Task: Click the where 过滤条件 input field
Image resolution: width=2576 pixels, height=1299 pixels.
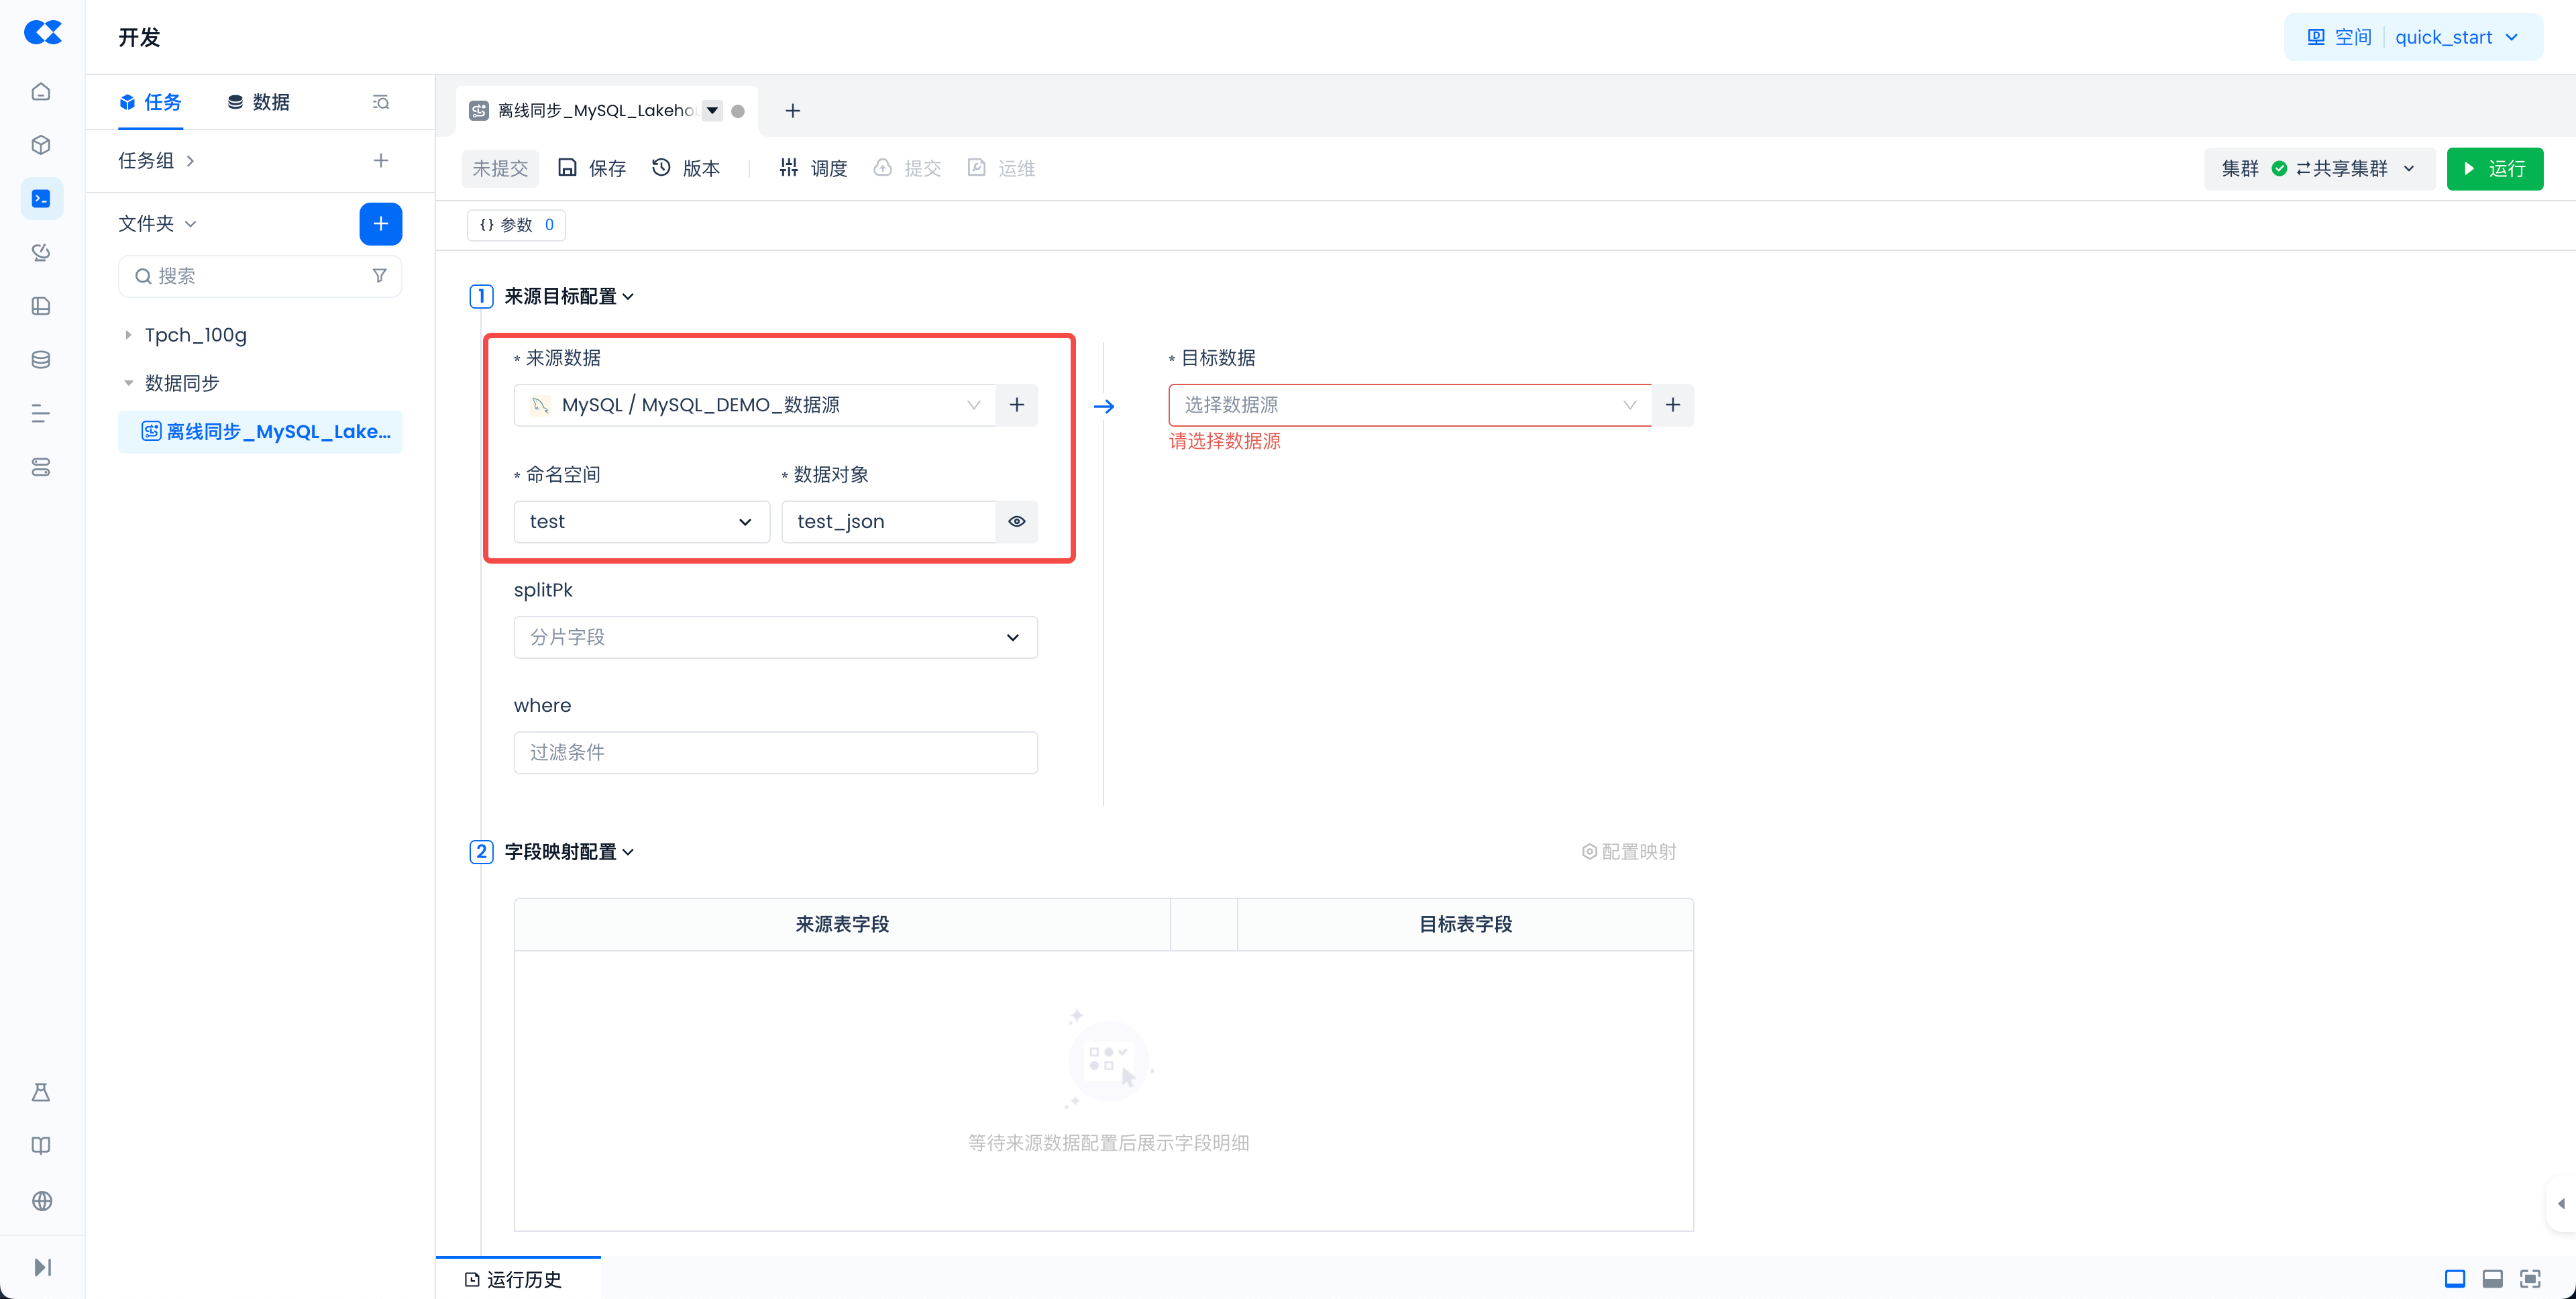Action: 775,753
